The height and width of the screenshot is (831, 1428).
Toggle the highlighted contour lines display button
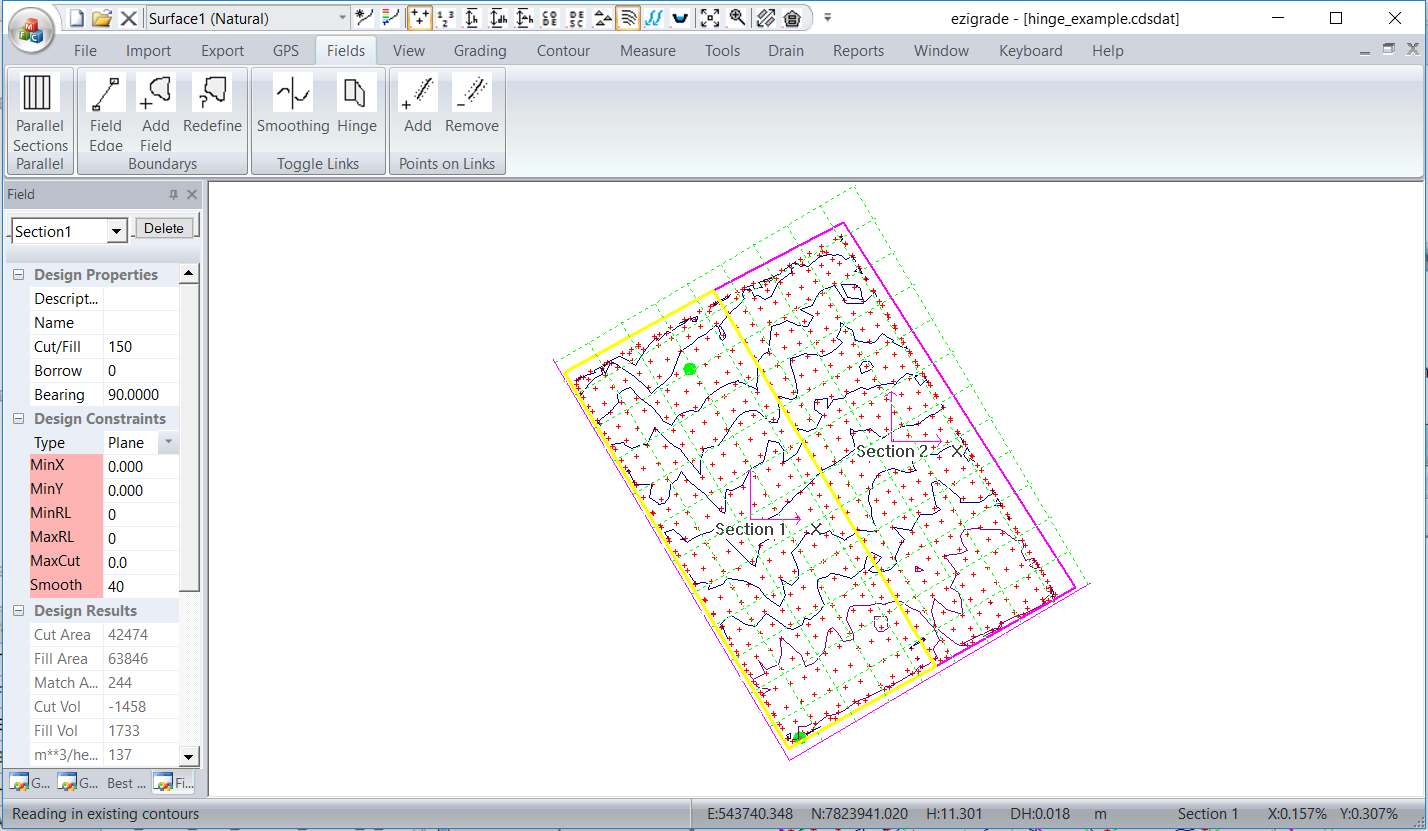tap(628, 17)
